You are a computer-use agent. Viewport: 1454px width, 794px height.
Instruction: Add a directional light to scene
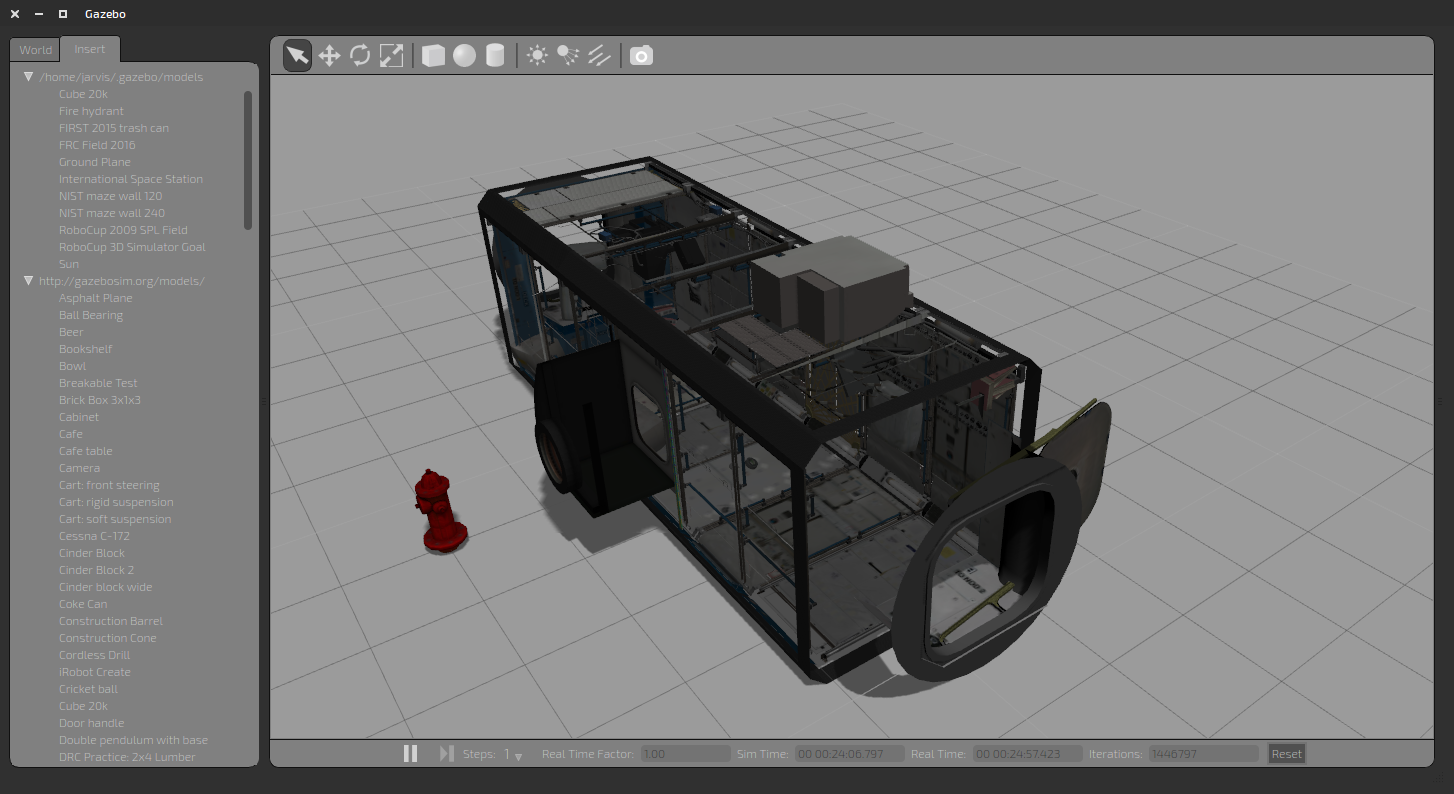[599, 56]
